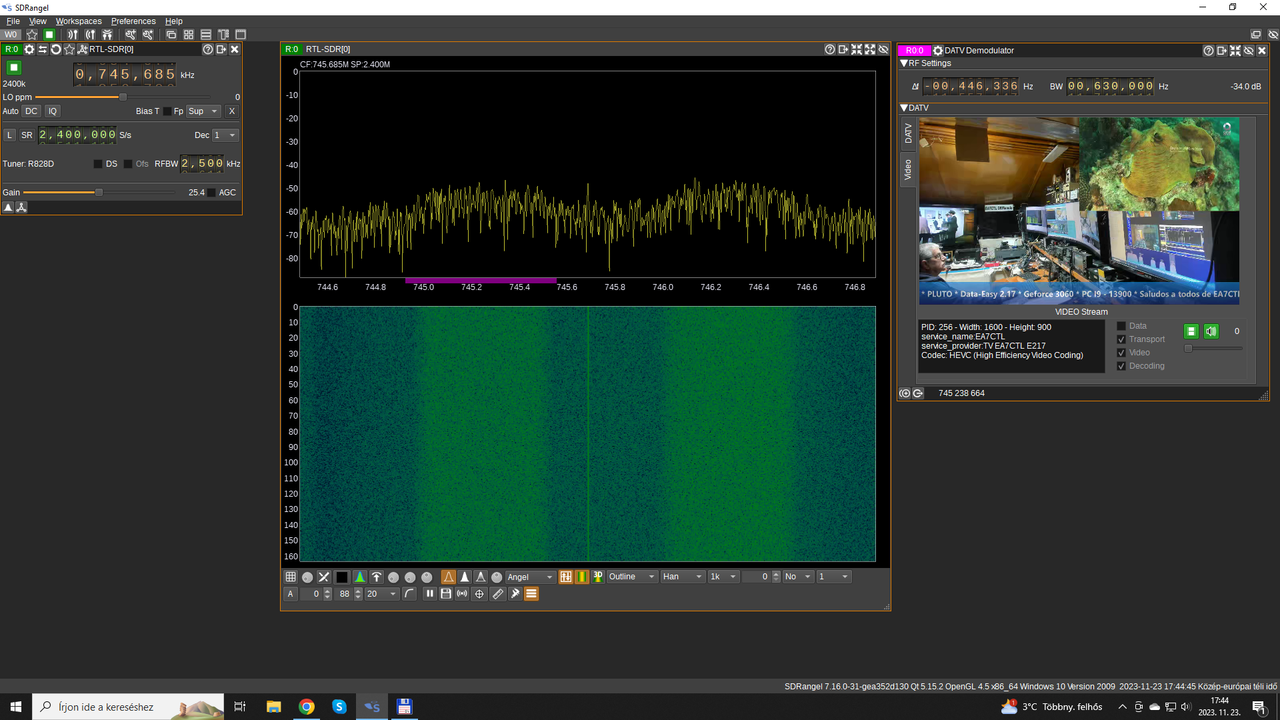Click the green device start/stop button
The image size is (1280, 720).
pyautogui.click(x=14, y=67)
